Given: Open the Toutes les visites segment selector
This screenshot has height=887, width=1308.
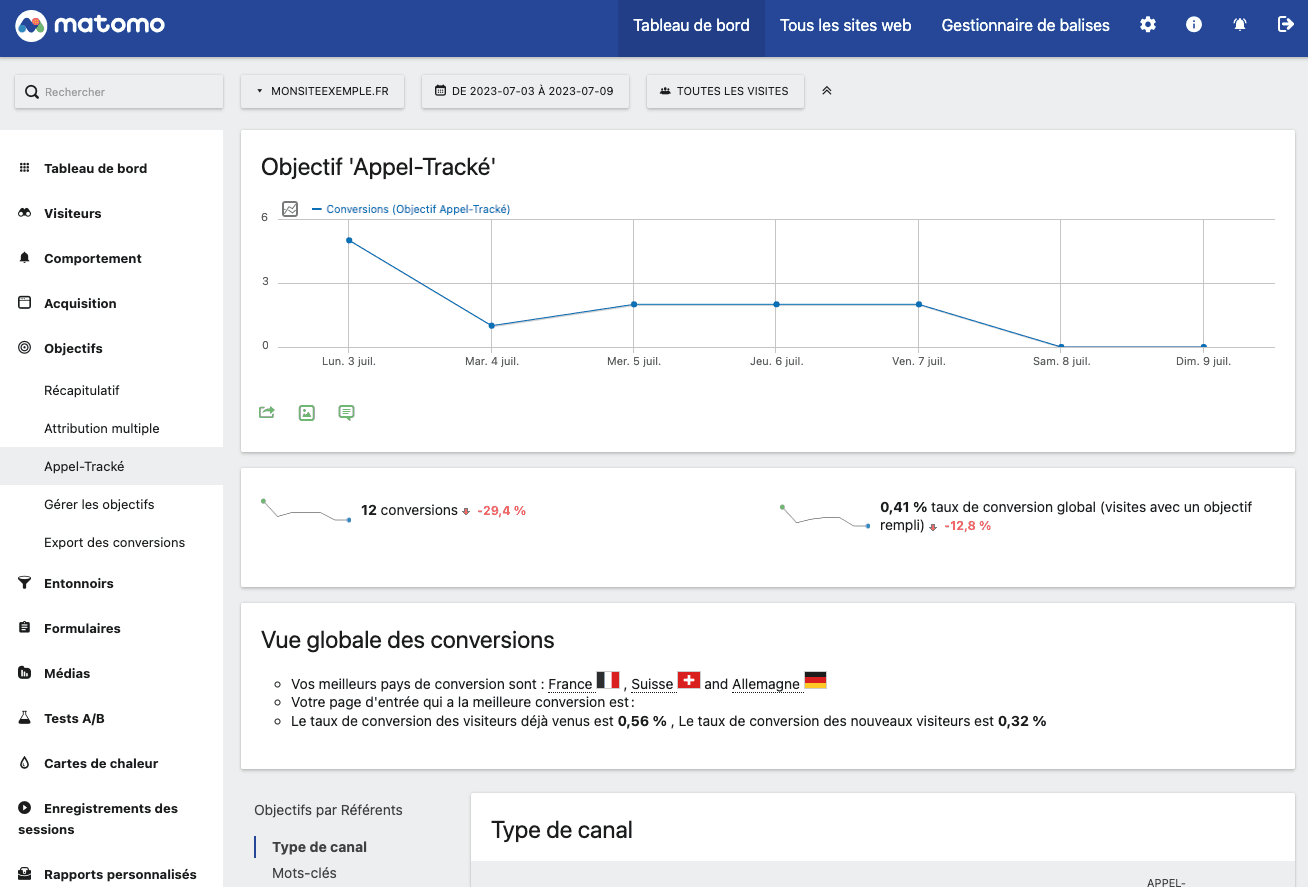Looking at the screenshot, I should (x=725, y=91).
